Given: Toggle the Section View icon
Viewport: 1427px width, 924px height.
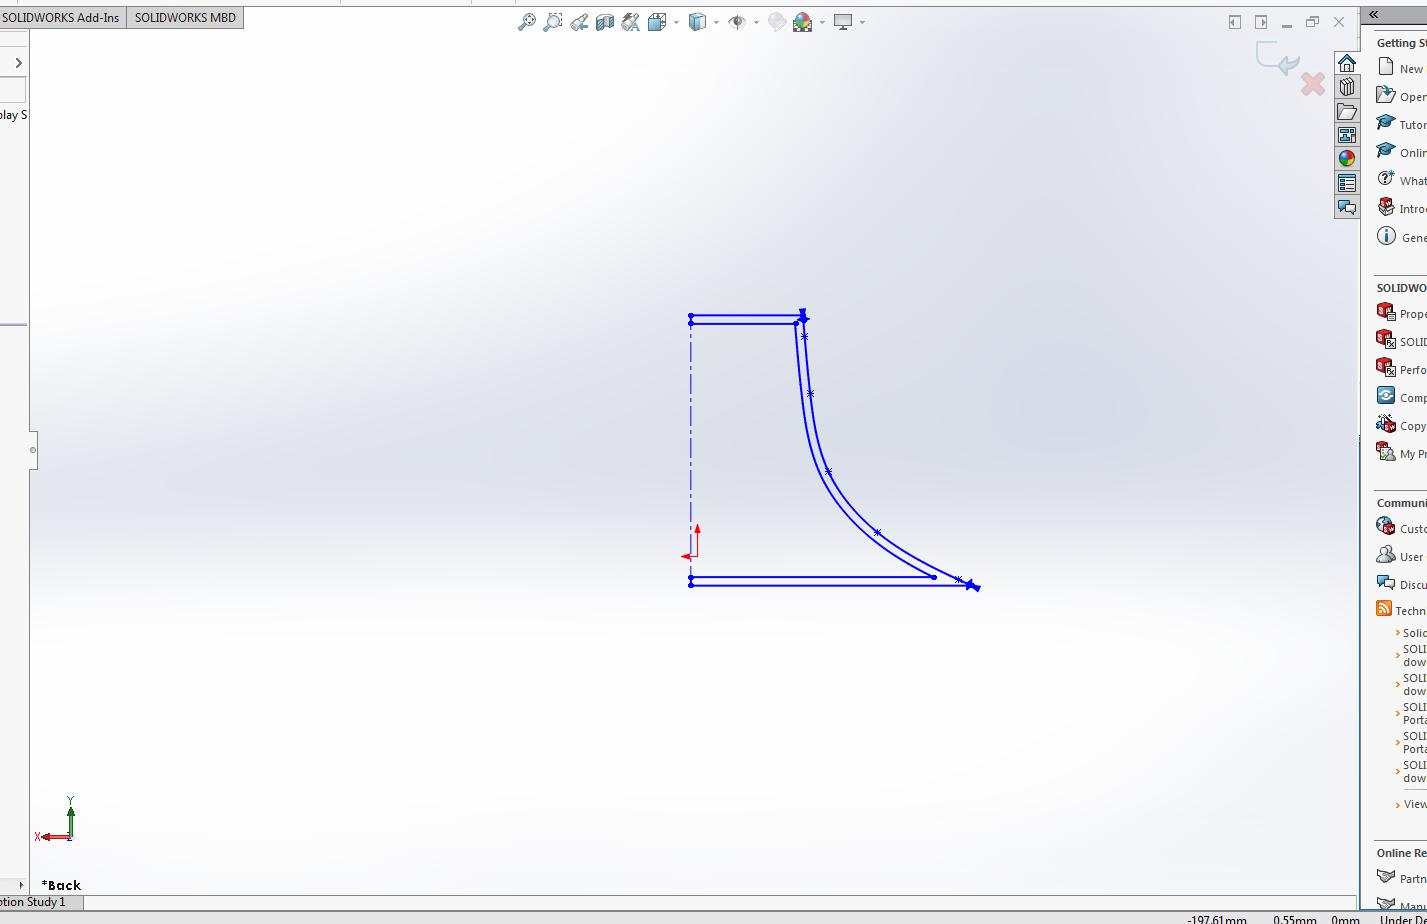Looking at the screenshot, I should [605, 22].
